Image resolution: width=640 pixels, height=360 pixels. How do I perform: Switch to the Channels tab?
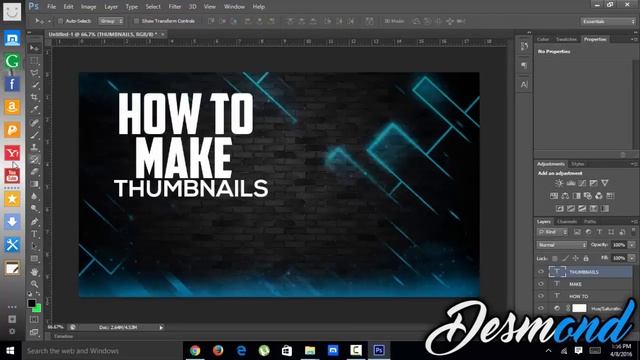[567, 222]
